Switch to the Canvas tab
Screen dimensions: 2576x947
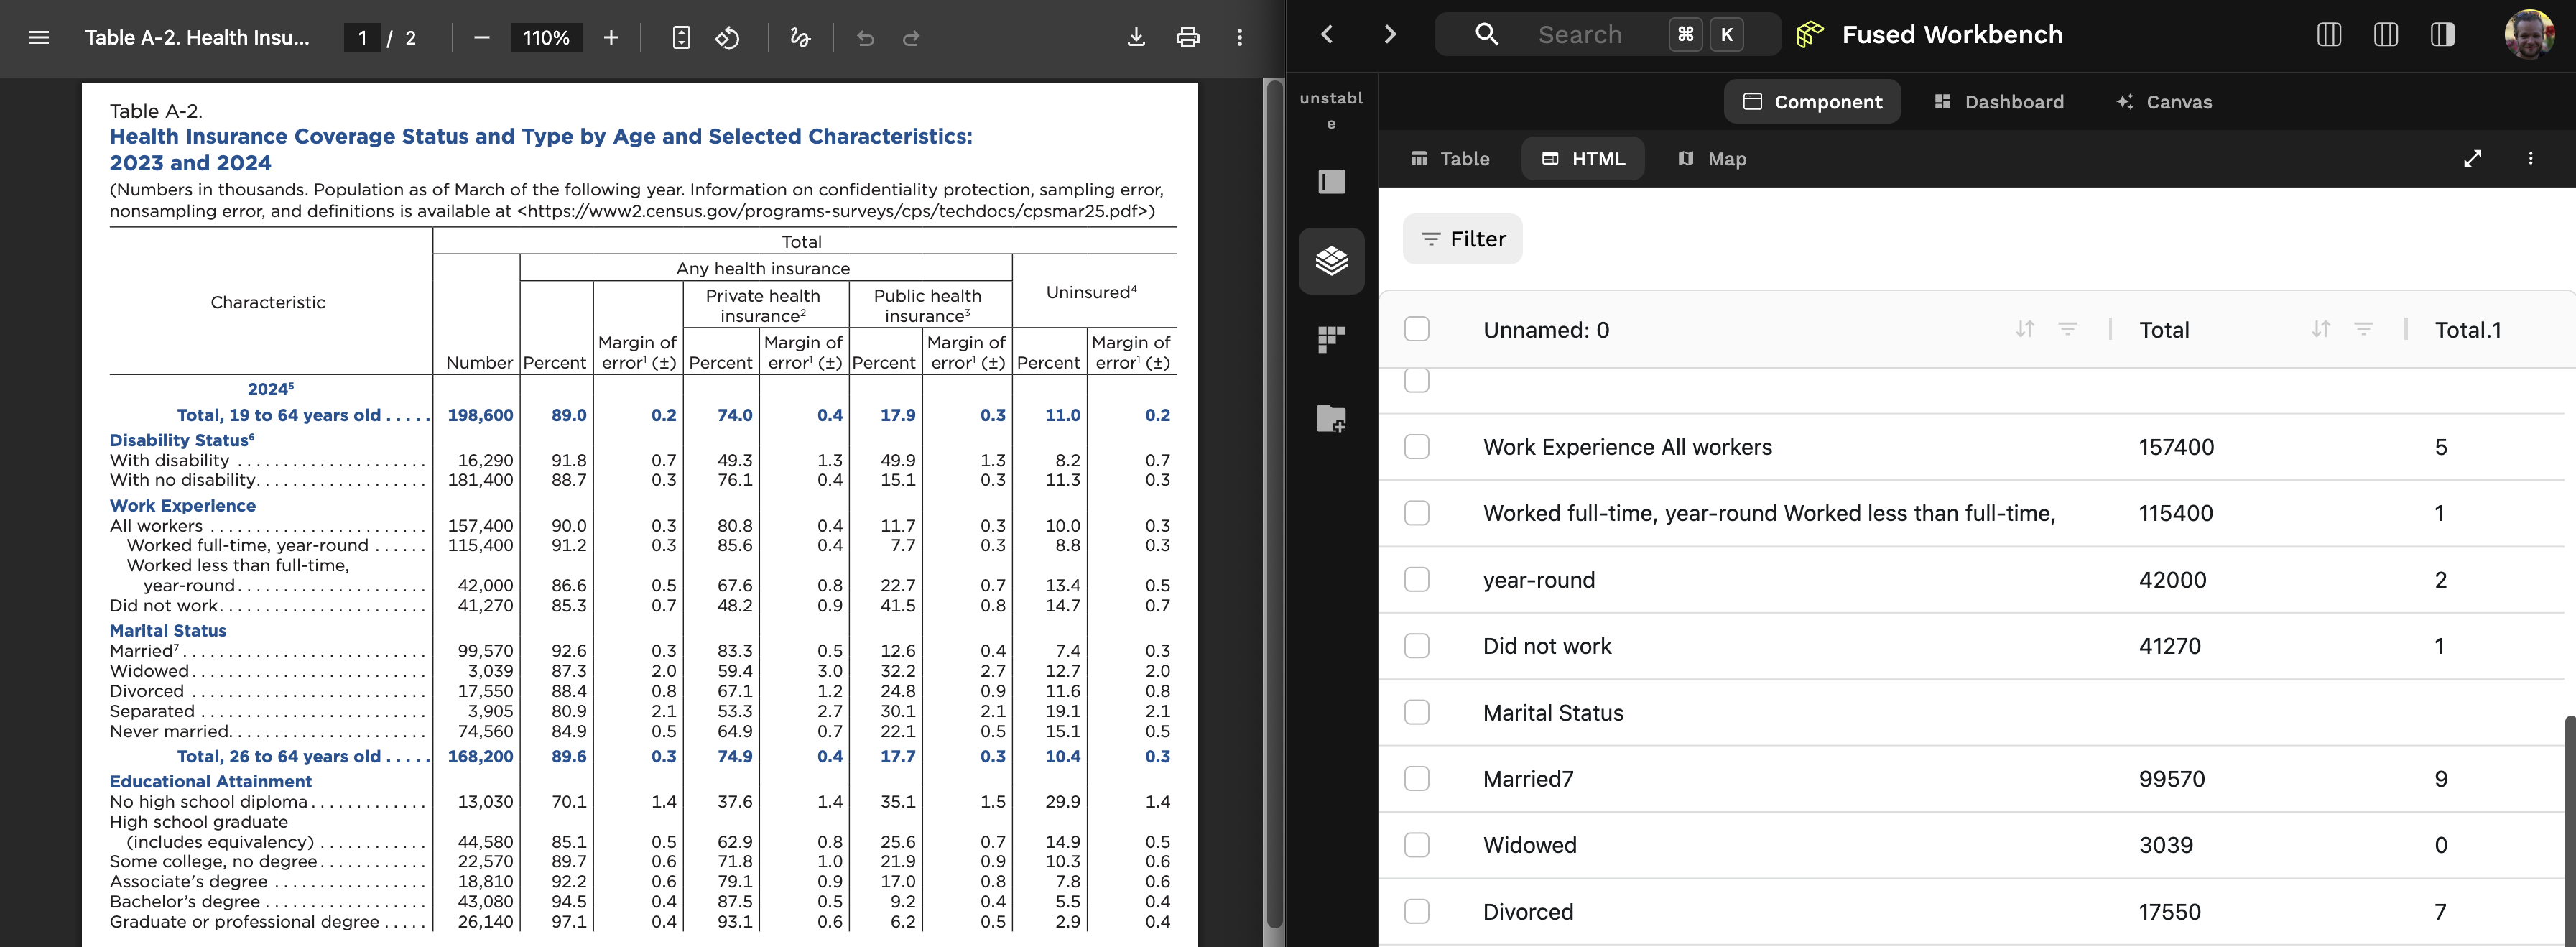pyautogui.click(x=2164, y=102)
